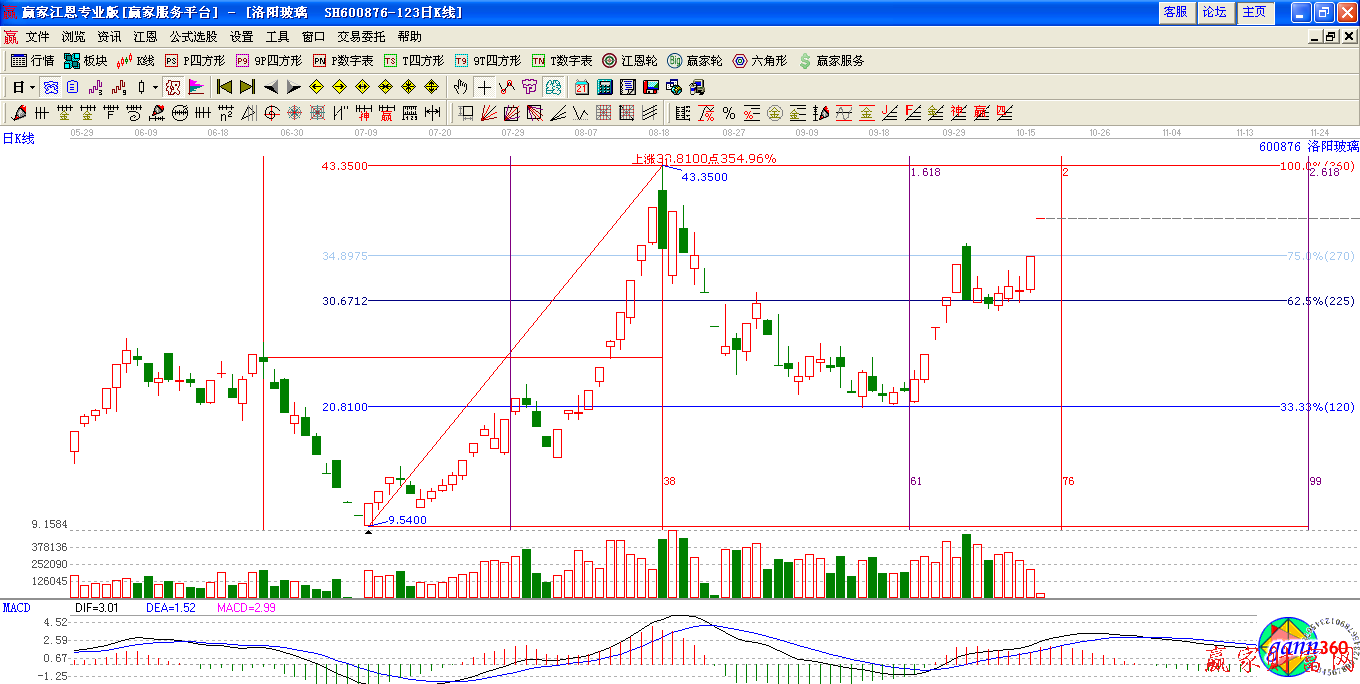Viewport: 1360px width, 684px height.
Task: Jump to first bar with skip-back arrow
Action: coord(224,87)
